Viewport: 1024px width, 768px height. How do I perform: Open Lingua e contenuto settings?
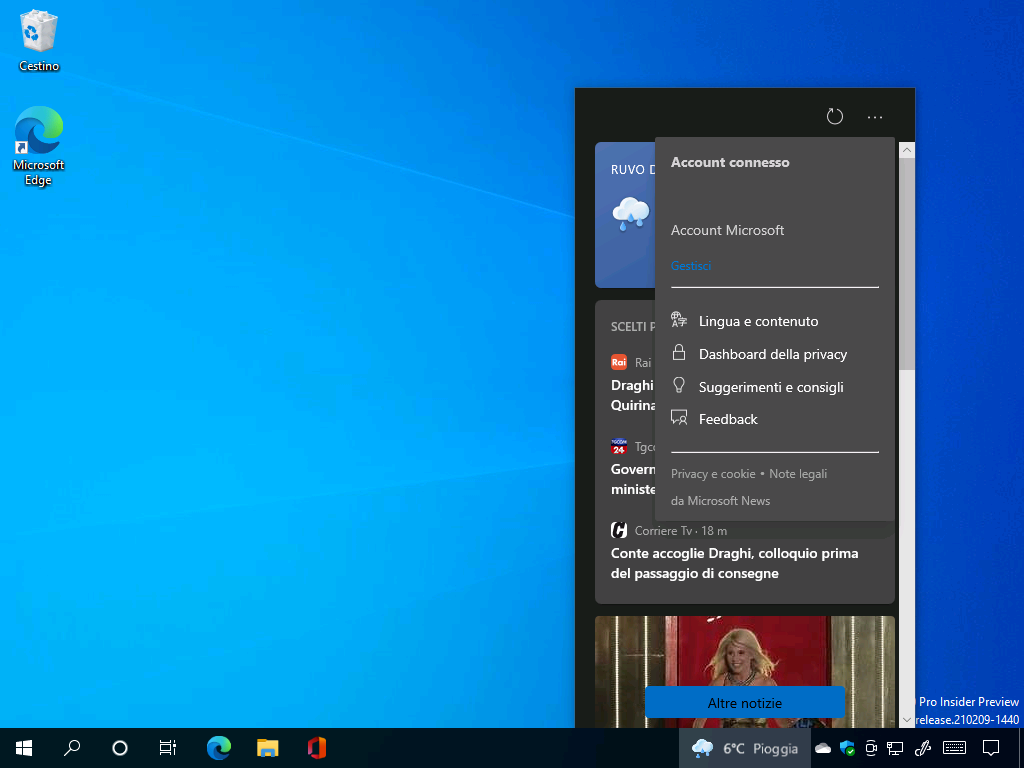(x=758, y=321)
